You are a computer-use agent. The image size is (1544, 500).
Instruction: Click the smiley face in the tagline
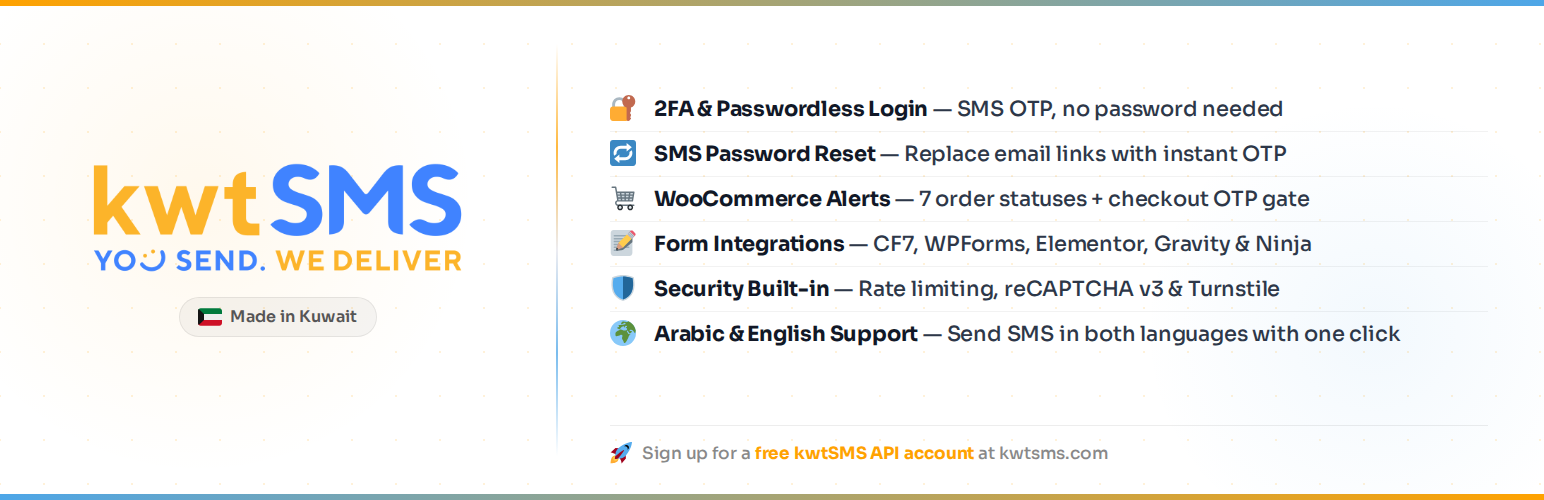tap(151, 261)
